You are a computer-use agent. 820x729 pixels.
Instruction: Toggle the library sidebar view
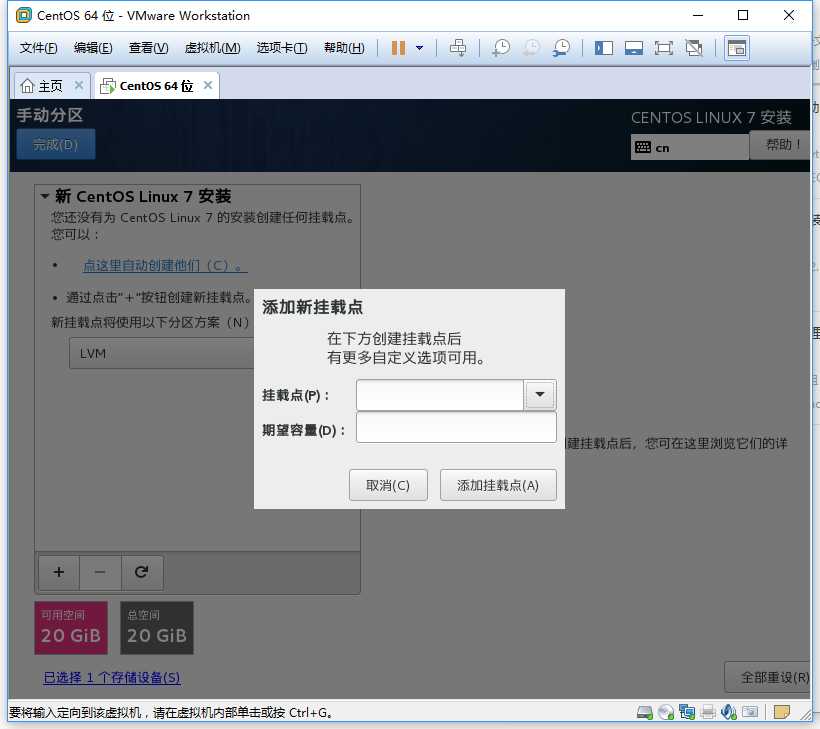603,49
